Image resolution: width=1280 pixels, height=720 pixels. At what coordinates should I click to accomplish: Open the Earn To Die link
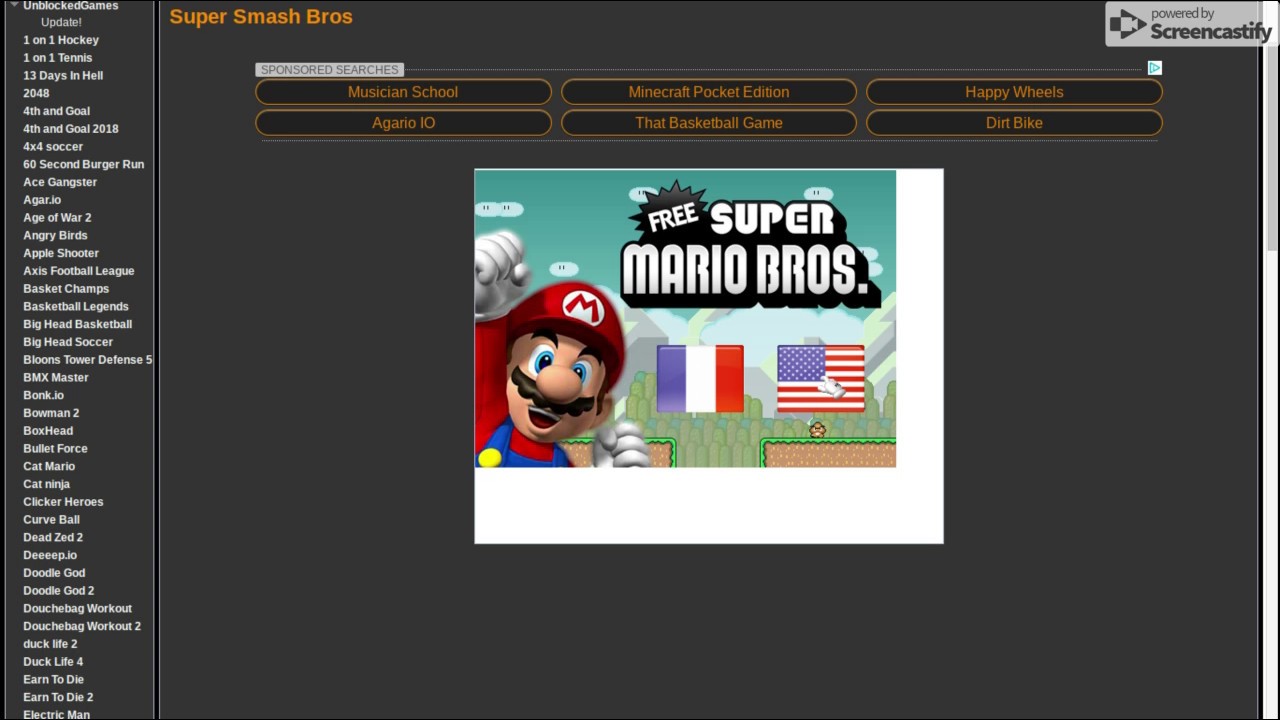pos(53,679)
